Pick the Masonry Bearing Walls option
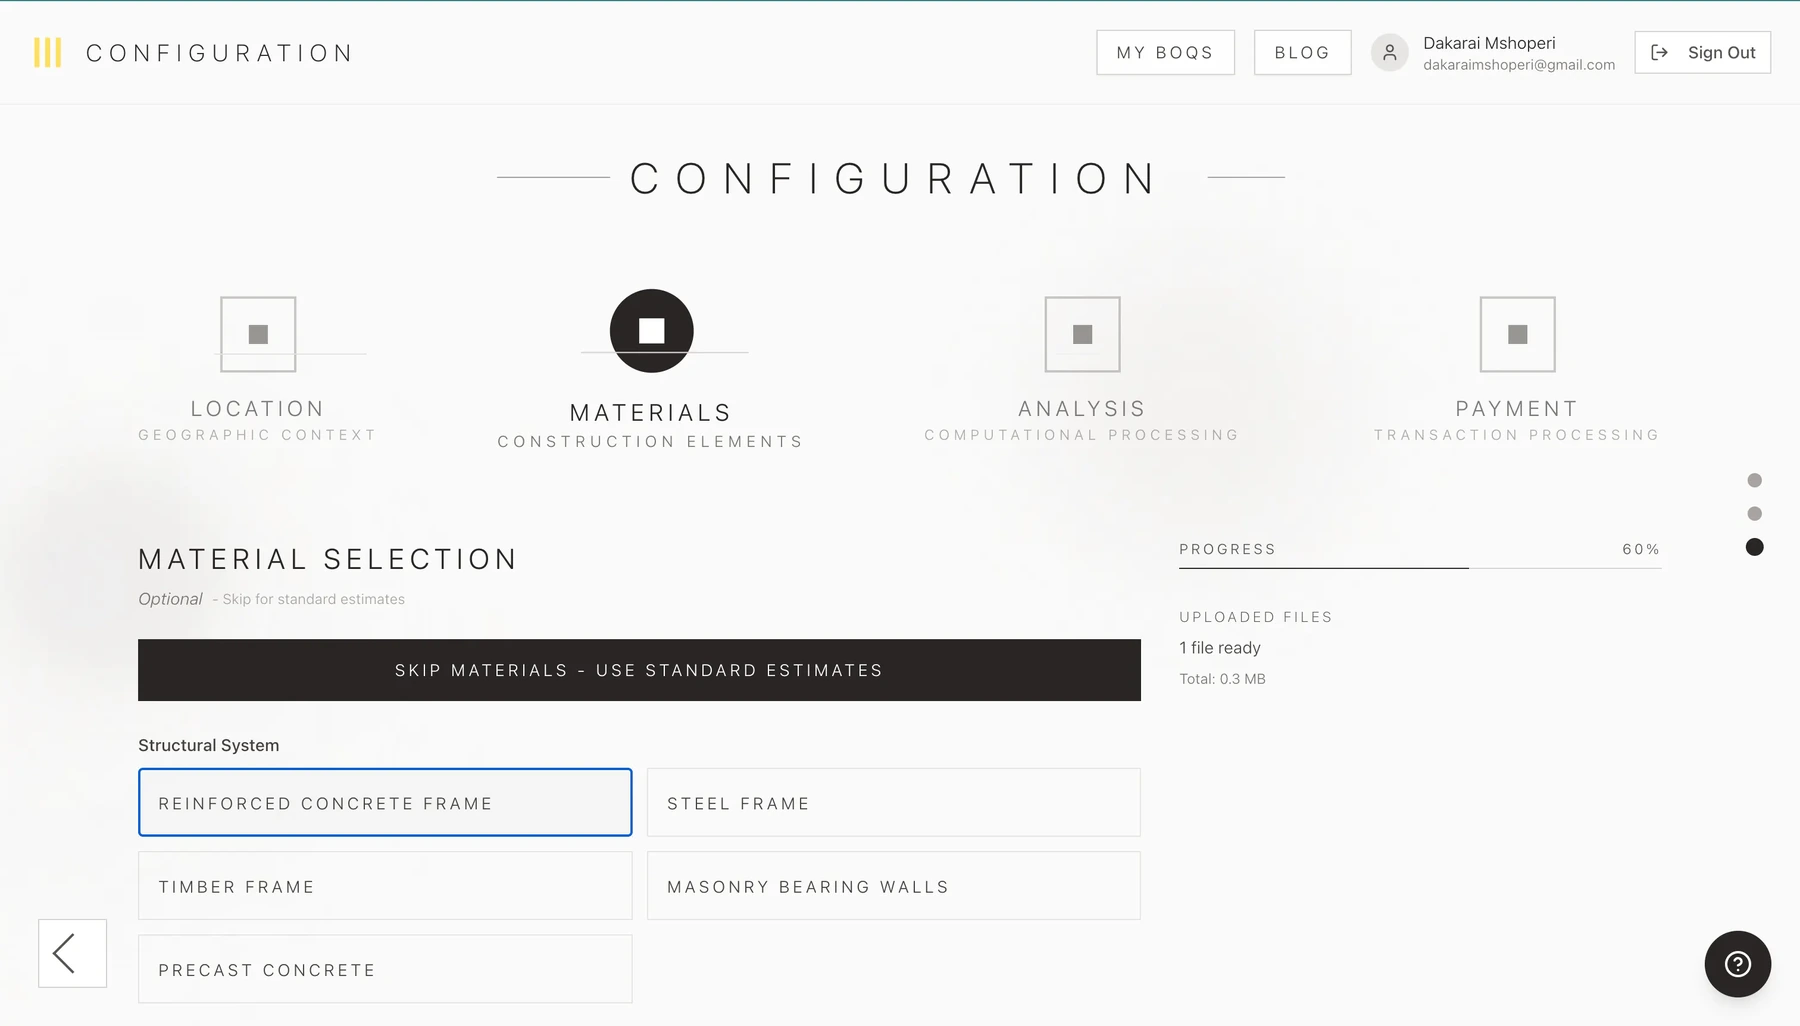Viewport: 1800px width, 1026px height. pos(894,886)
